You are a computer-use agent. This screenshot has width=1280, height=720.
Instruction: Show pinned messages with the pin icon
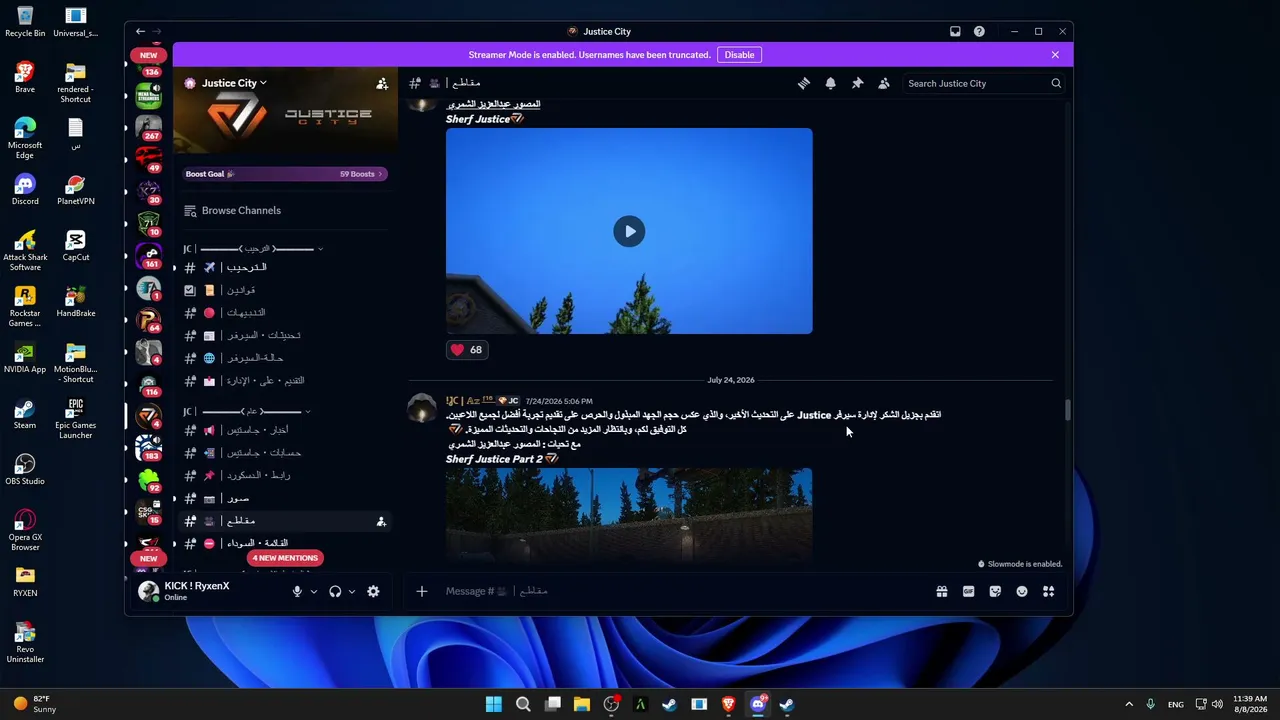pyautogui.click(x=857, y=84)
